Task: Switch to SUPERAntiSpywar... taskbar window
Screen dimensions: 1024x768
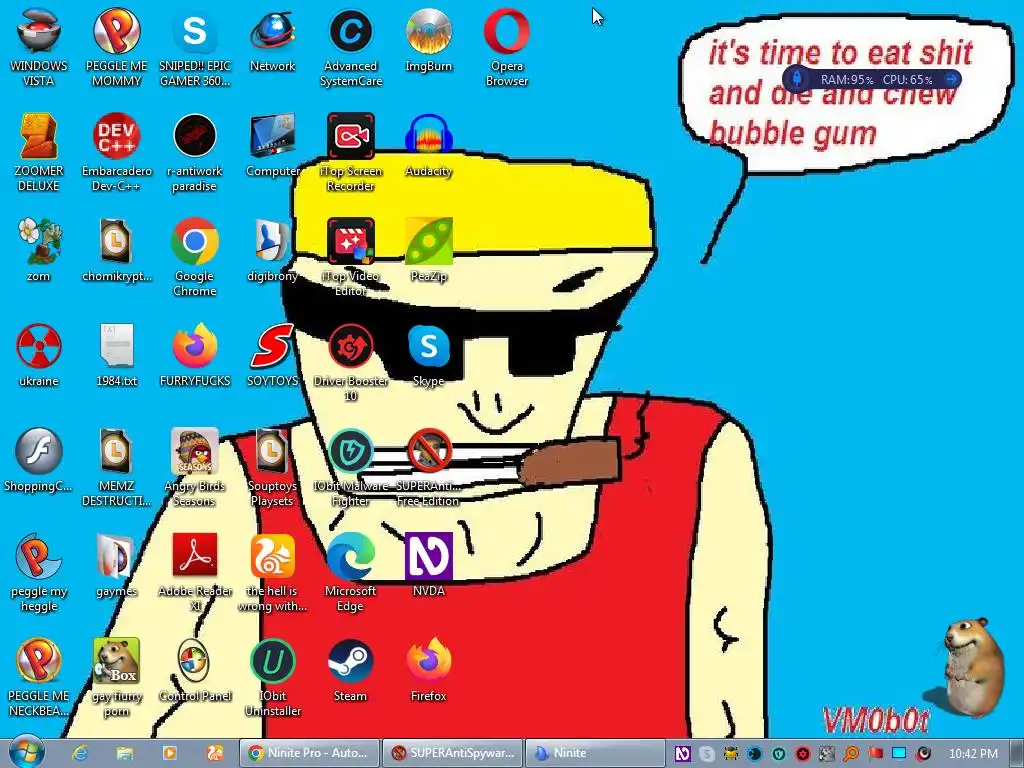Action: click(452, 753)
